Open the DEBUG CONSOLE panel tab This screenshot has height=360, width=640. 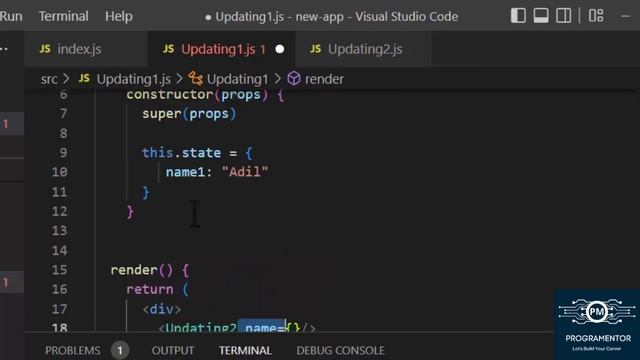pyautogui.click(x=340, y=351)
